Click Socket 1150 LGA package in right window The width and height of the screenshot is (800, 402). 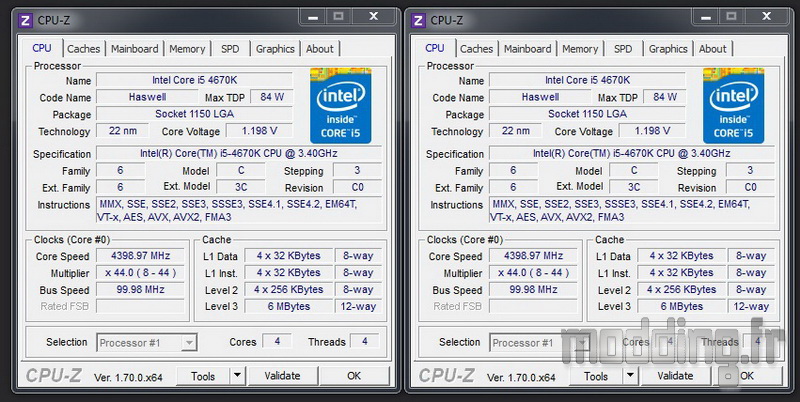pos(587,114)
